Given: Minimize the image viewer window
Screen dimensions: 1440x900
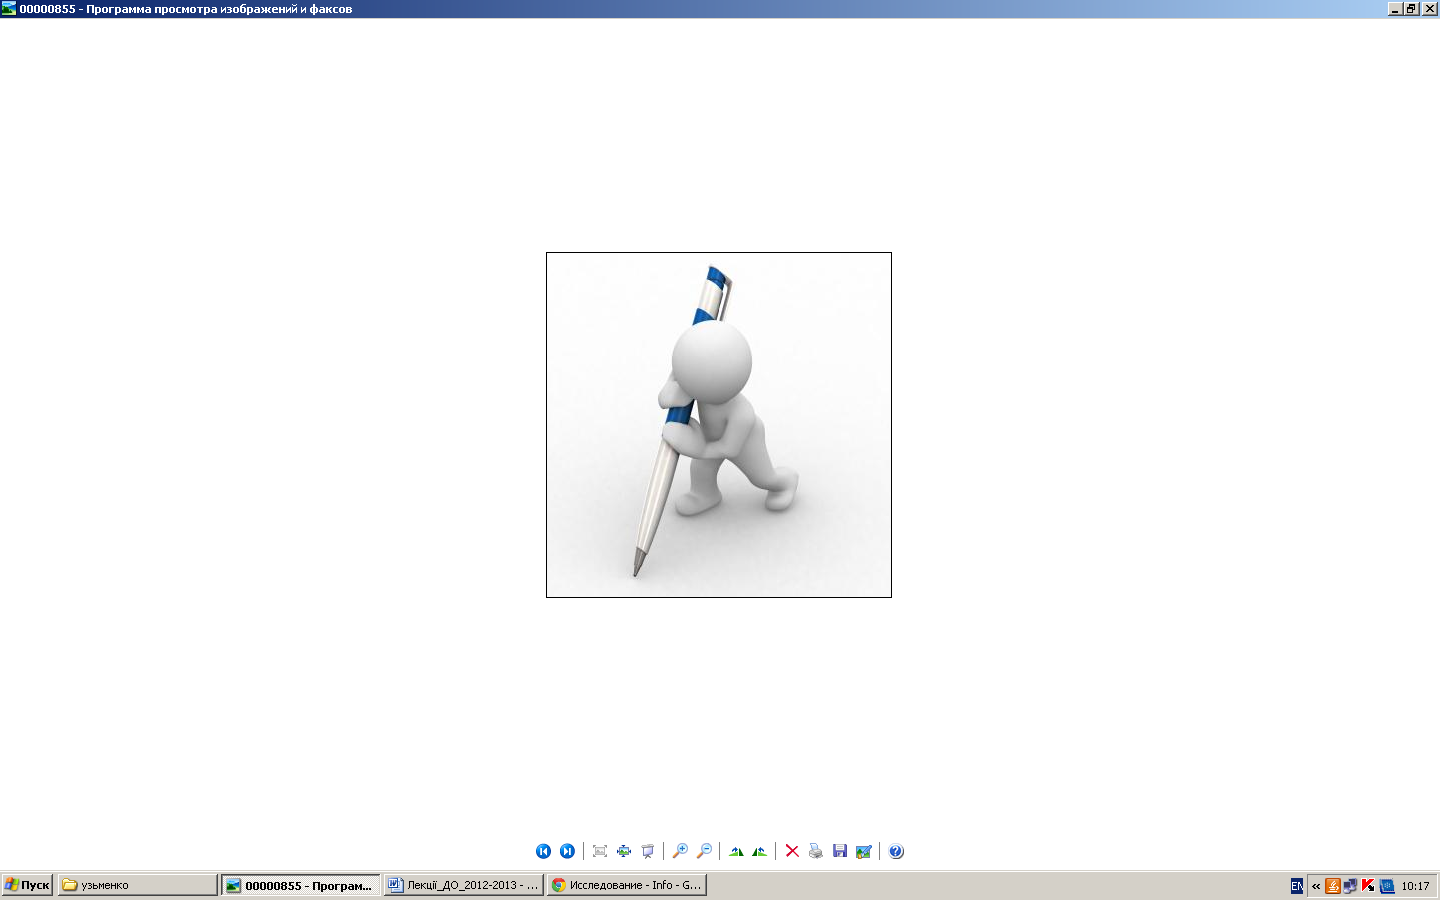Looking at the screenshot, I should [x=1394, y=8].
